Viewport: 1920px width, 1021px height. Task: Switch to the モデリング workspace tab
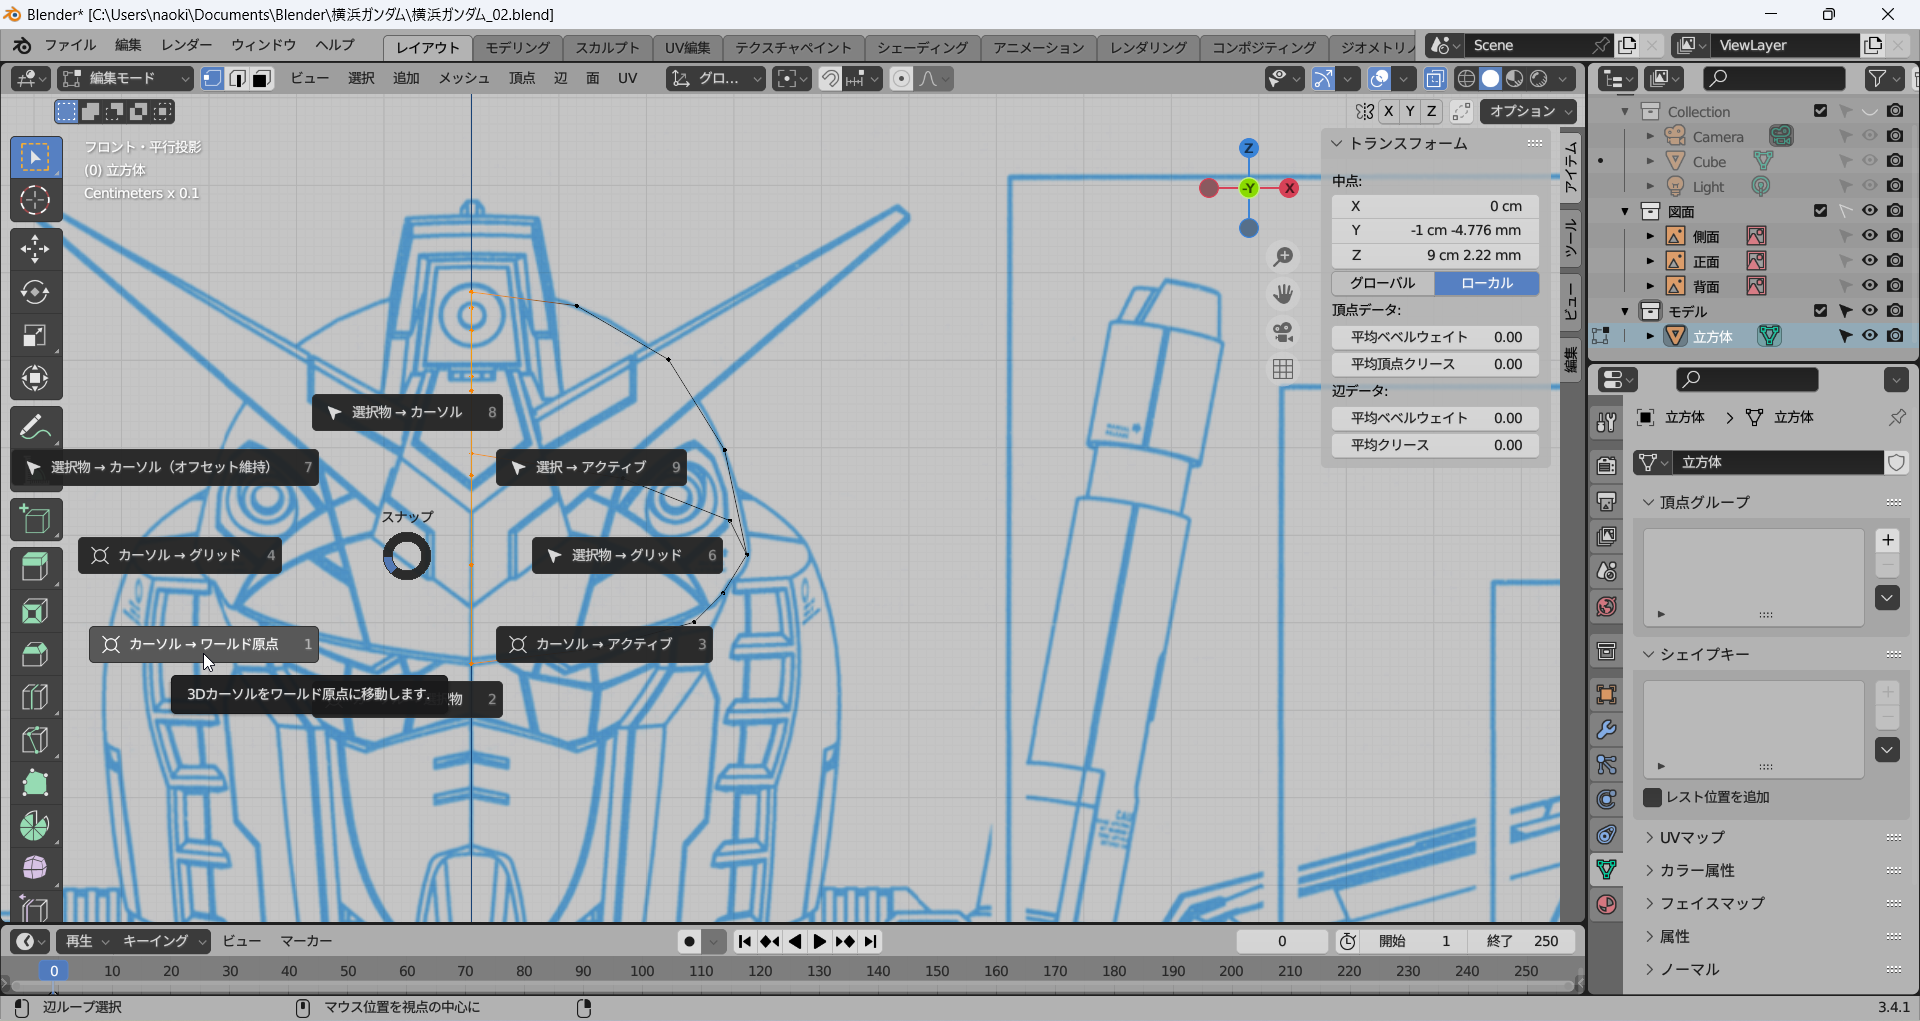pyautogui.click(x=517, y=47)
